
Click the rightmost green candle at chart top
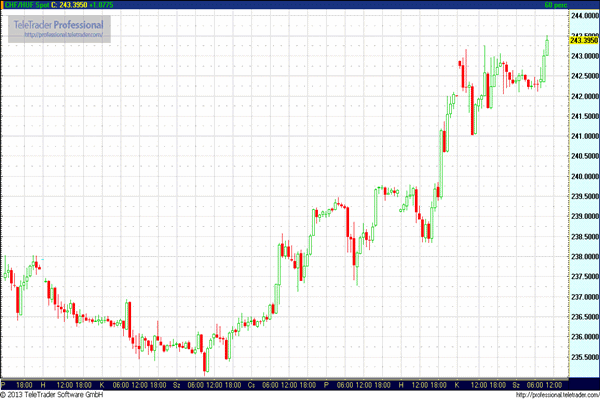point(547,45)
